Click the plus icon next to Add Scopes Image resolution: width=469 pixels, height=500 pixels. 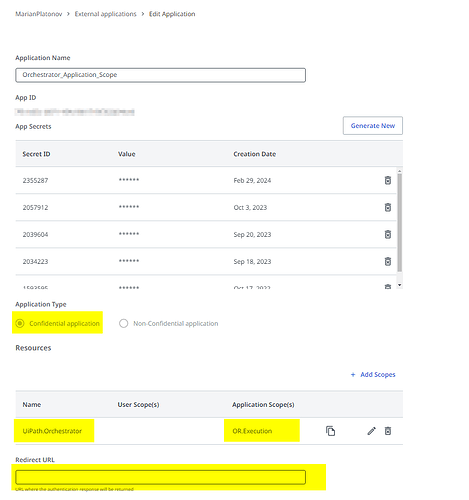(x=353, y=375)
